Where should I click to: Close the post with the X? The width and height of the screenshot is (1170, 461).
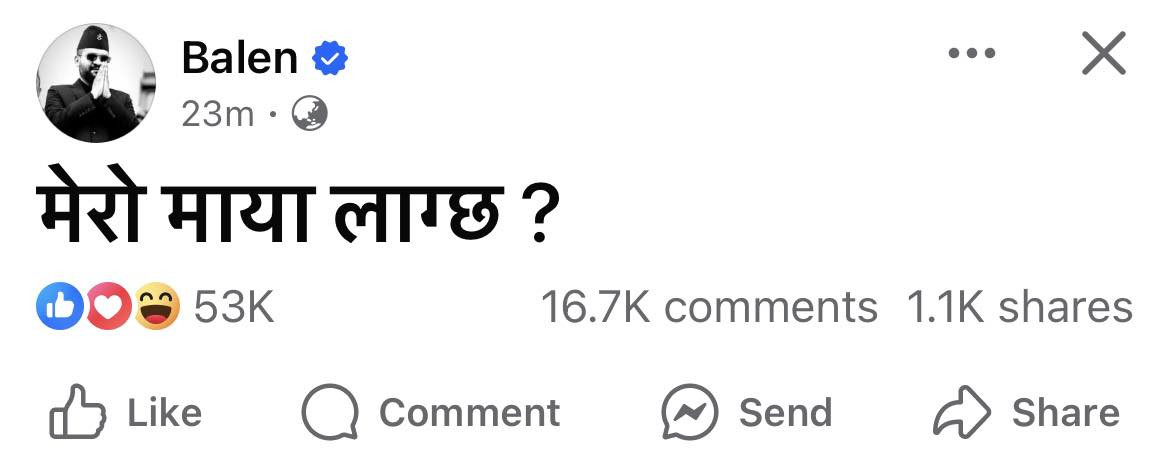(x=1104, y=54)
